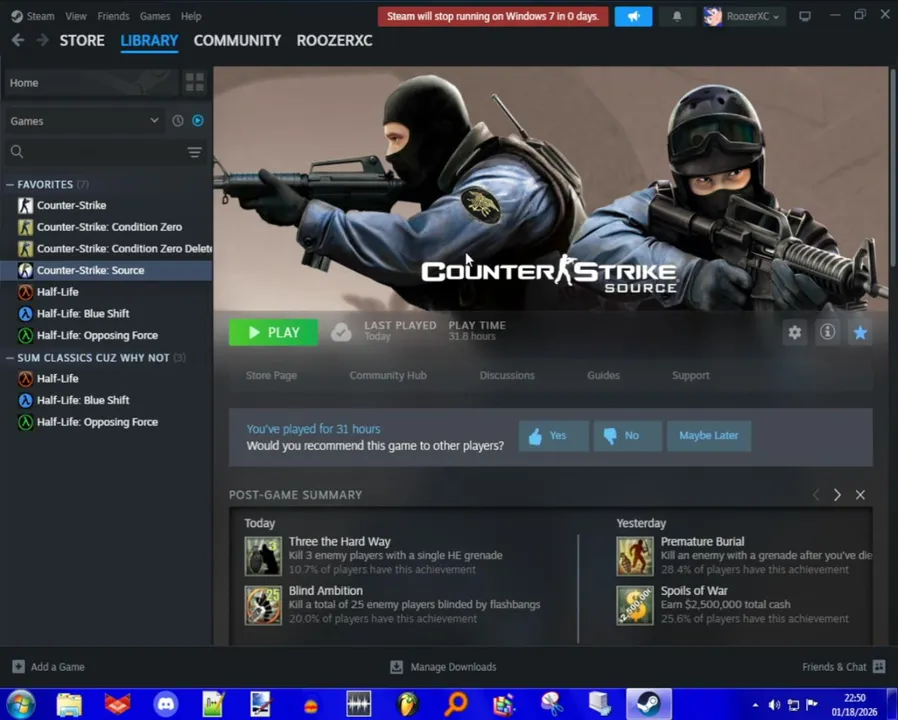The height and width of the screenshot is (720, 898).
Task: Select Counter-Strike: Condition Zero Deleted Scenes
Action: [107, 249]
